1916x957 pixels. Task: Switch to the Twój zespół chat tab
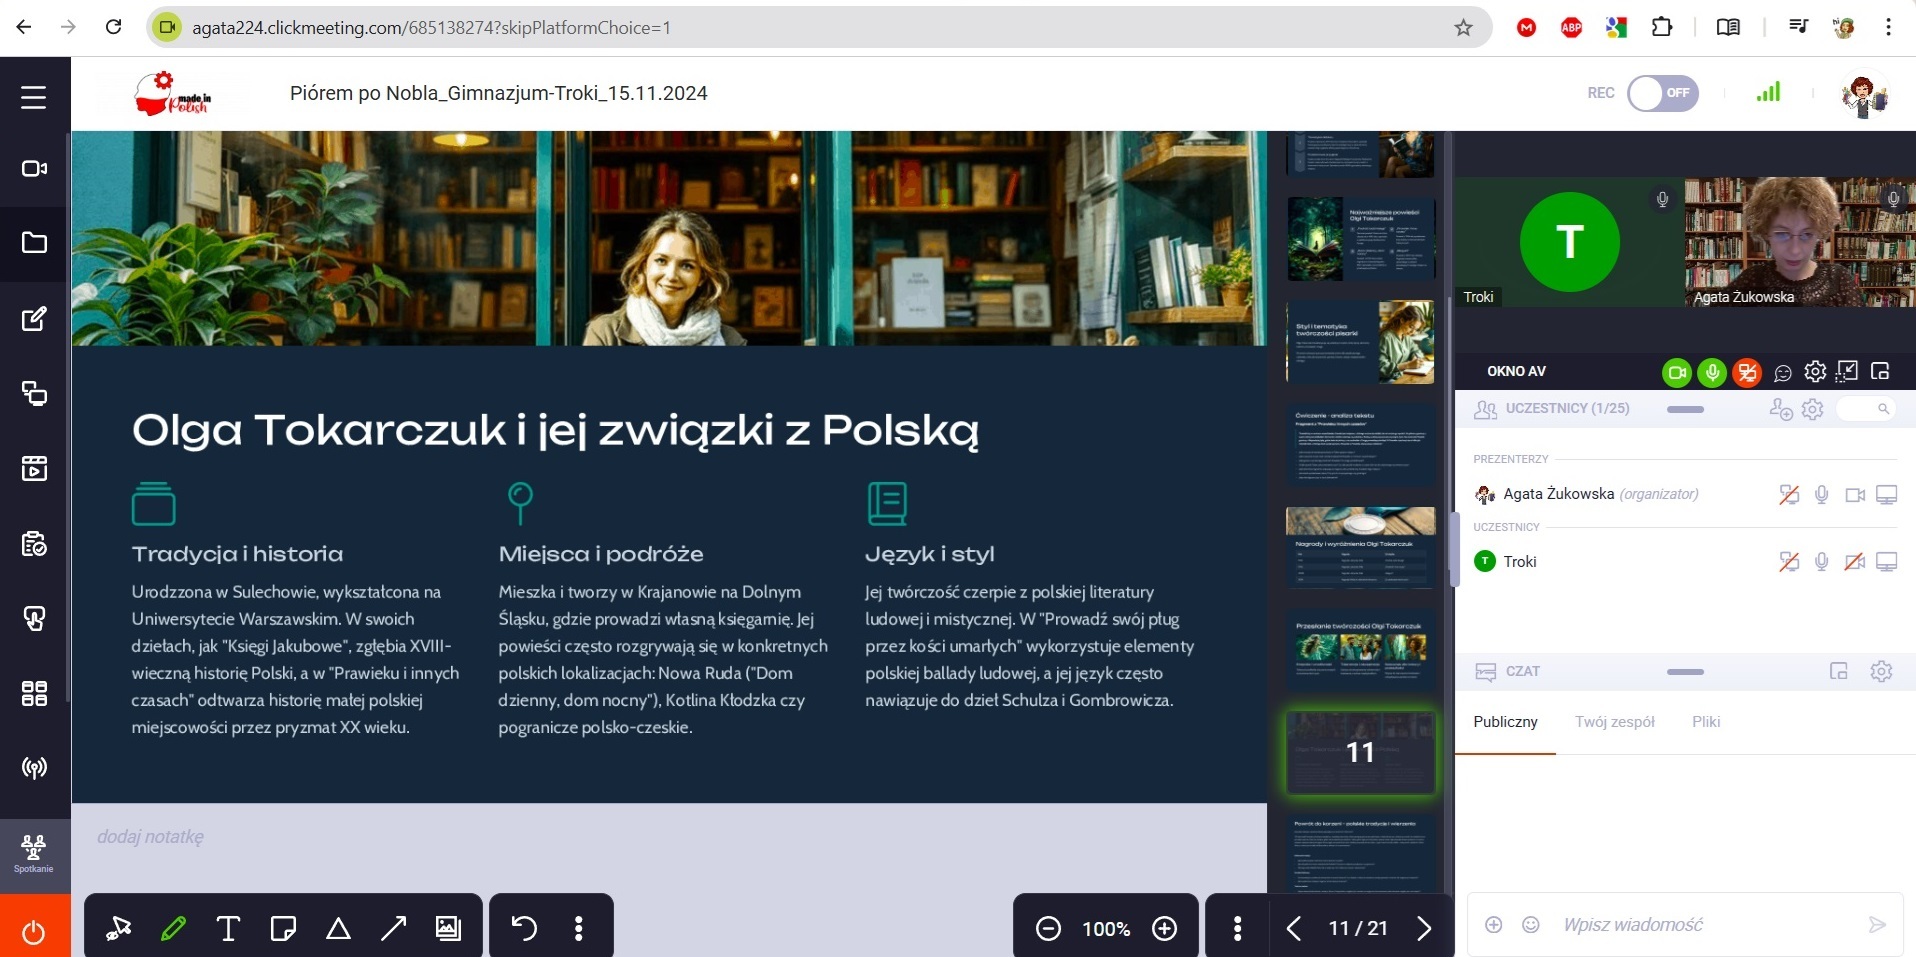point(1614,722)
